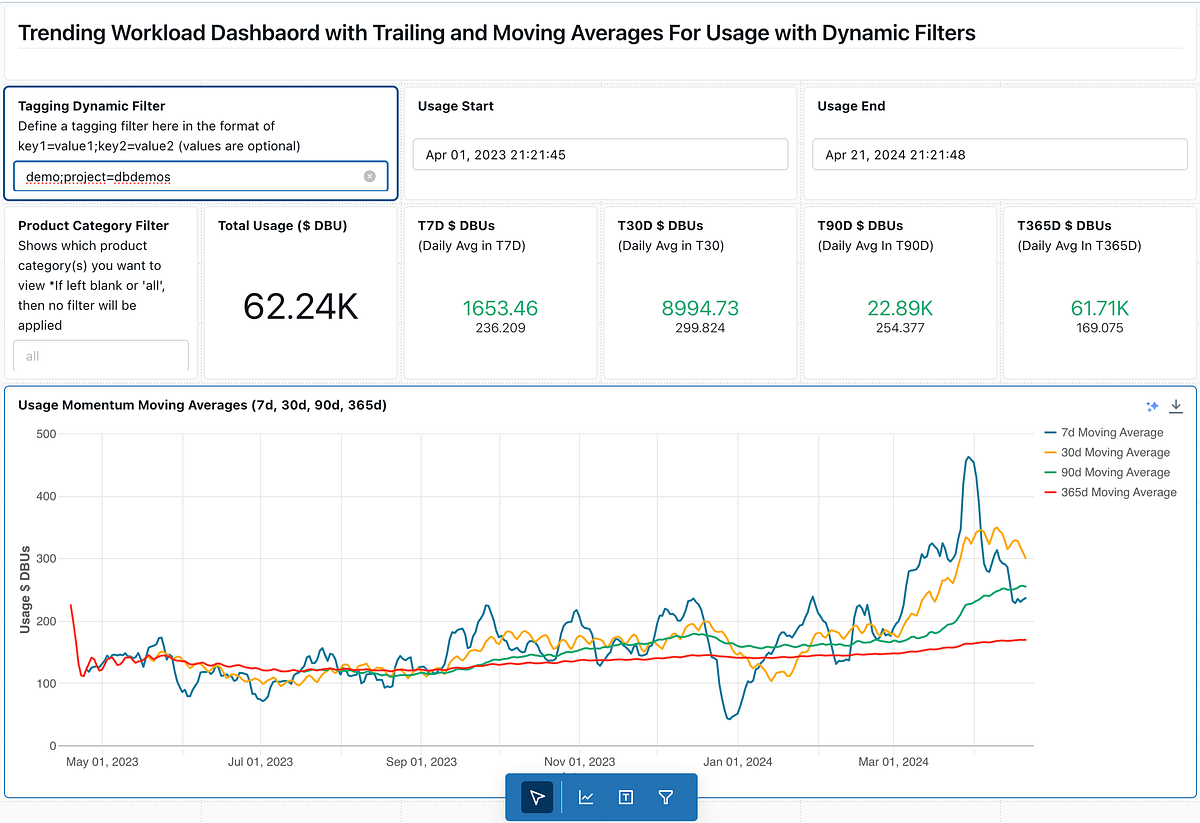Open the Usage Start date picker

coord(600,154)
